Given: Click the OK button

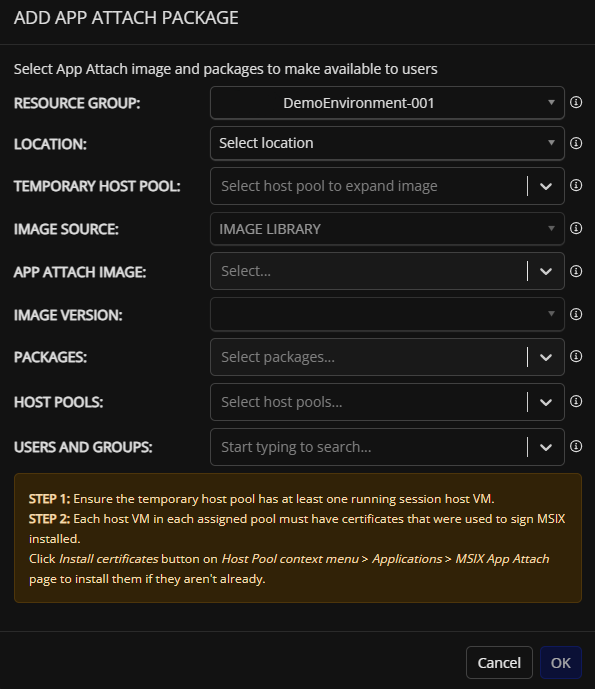Looking at the screenshot, I should tap(561, 663).
